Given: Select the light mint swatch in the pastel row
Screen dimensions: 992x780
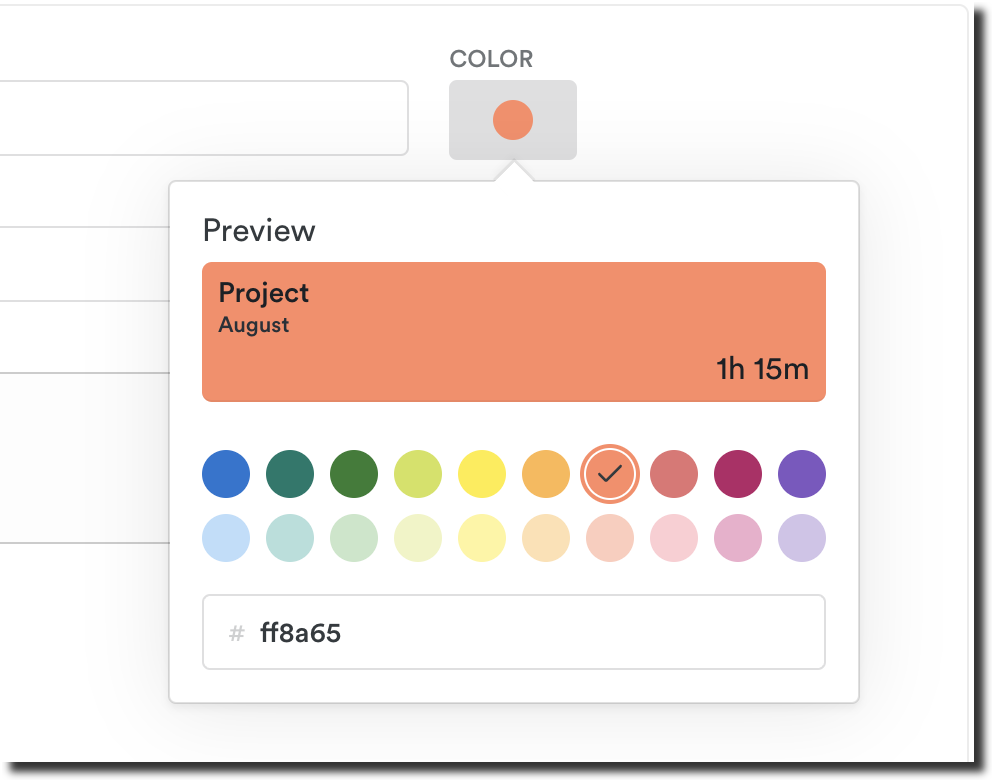Looking at the screenshot, I should pyautogui.click(x=290, y=538).
